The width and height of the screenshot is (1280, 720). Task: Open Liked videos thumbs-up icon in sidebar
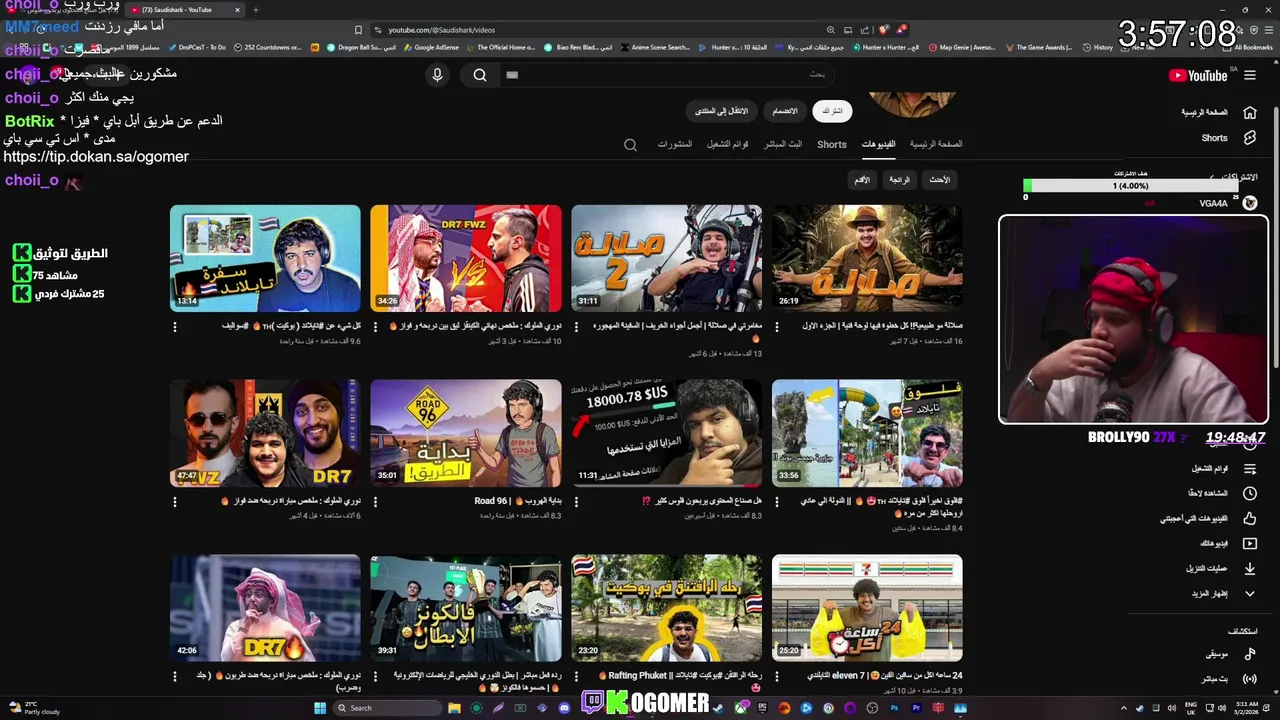pyautogui.click(x=1249, y=518)
